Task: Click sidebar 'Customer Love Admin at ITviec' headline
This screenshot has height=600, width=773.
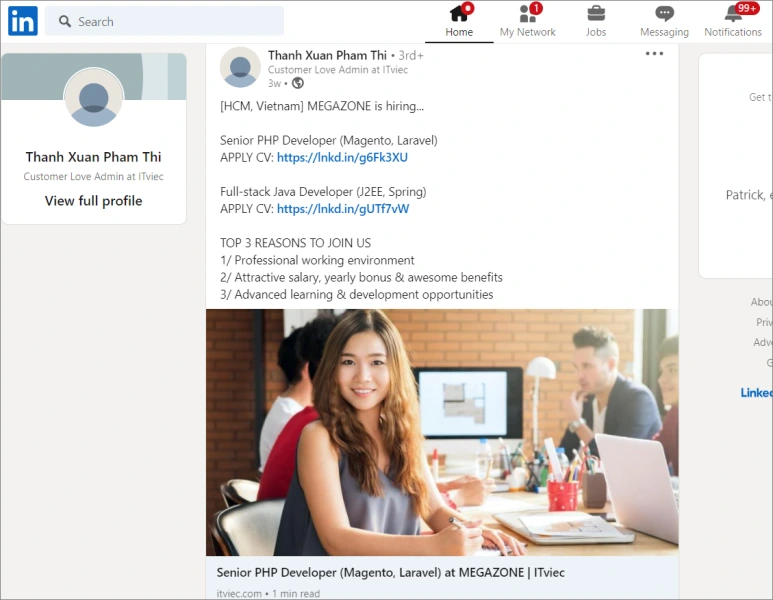Action: (93, 176)
